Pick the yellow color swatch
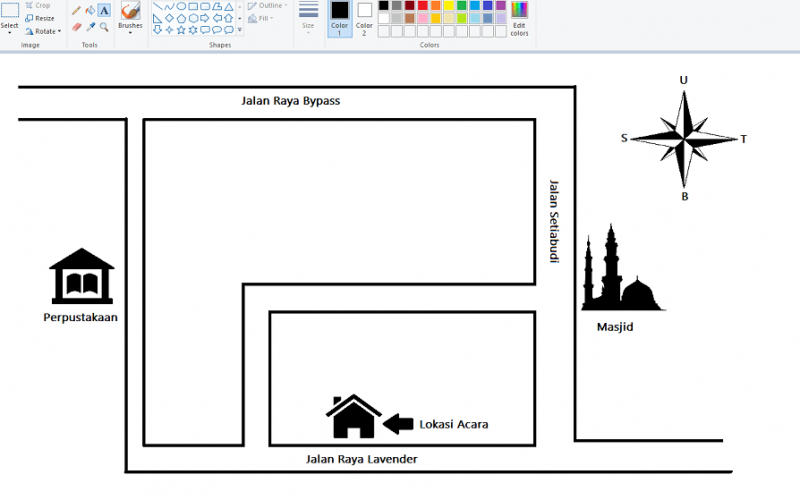 tap(449, 6)
